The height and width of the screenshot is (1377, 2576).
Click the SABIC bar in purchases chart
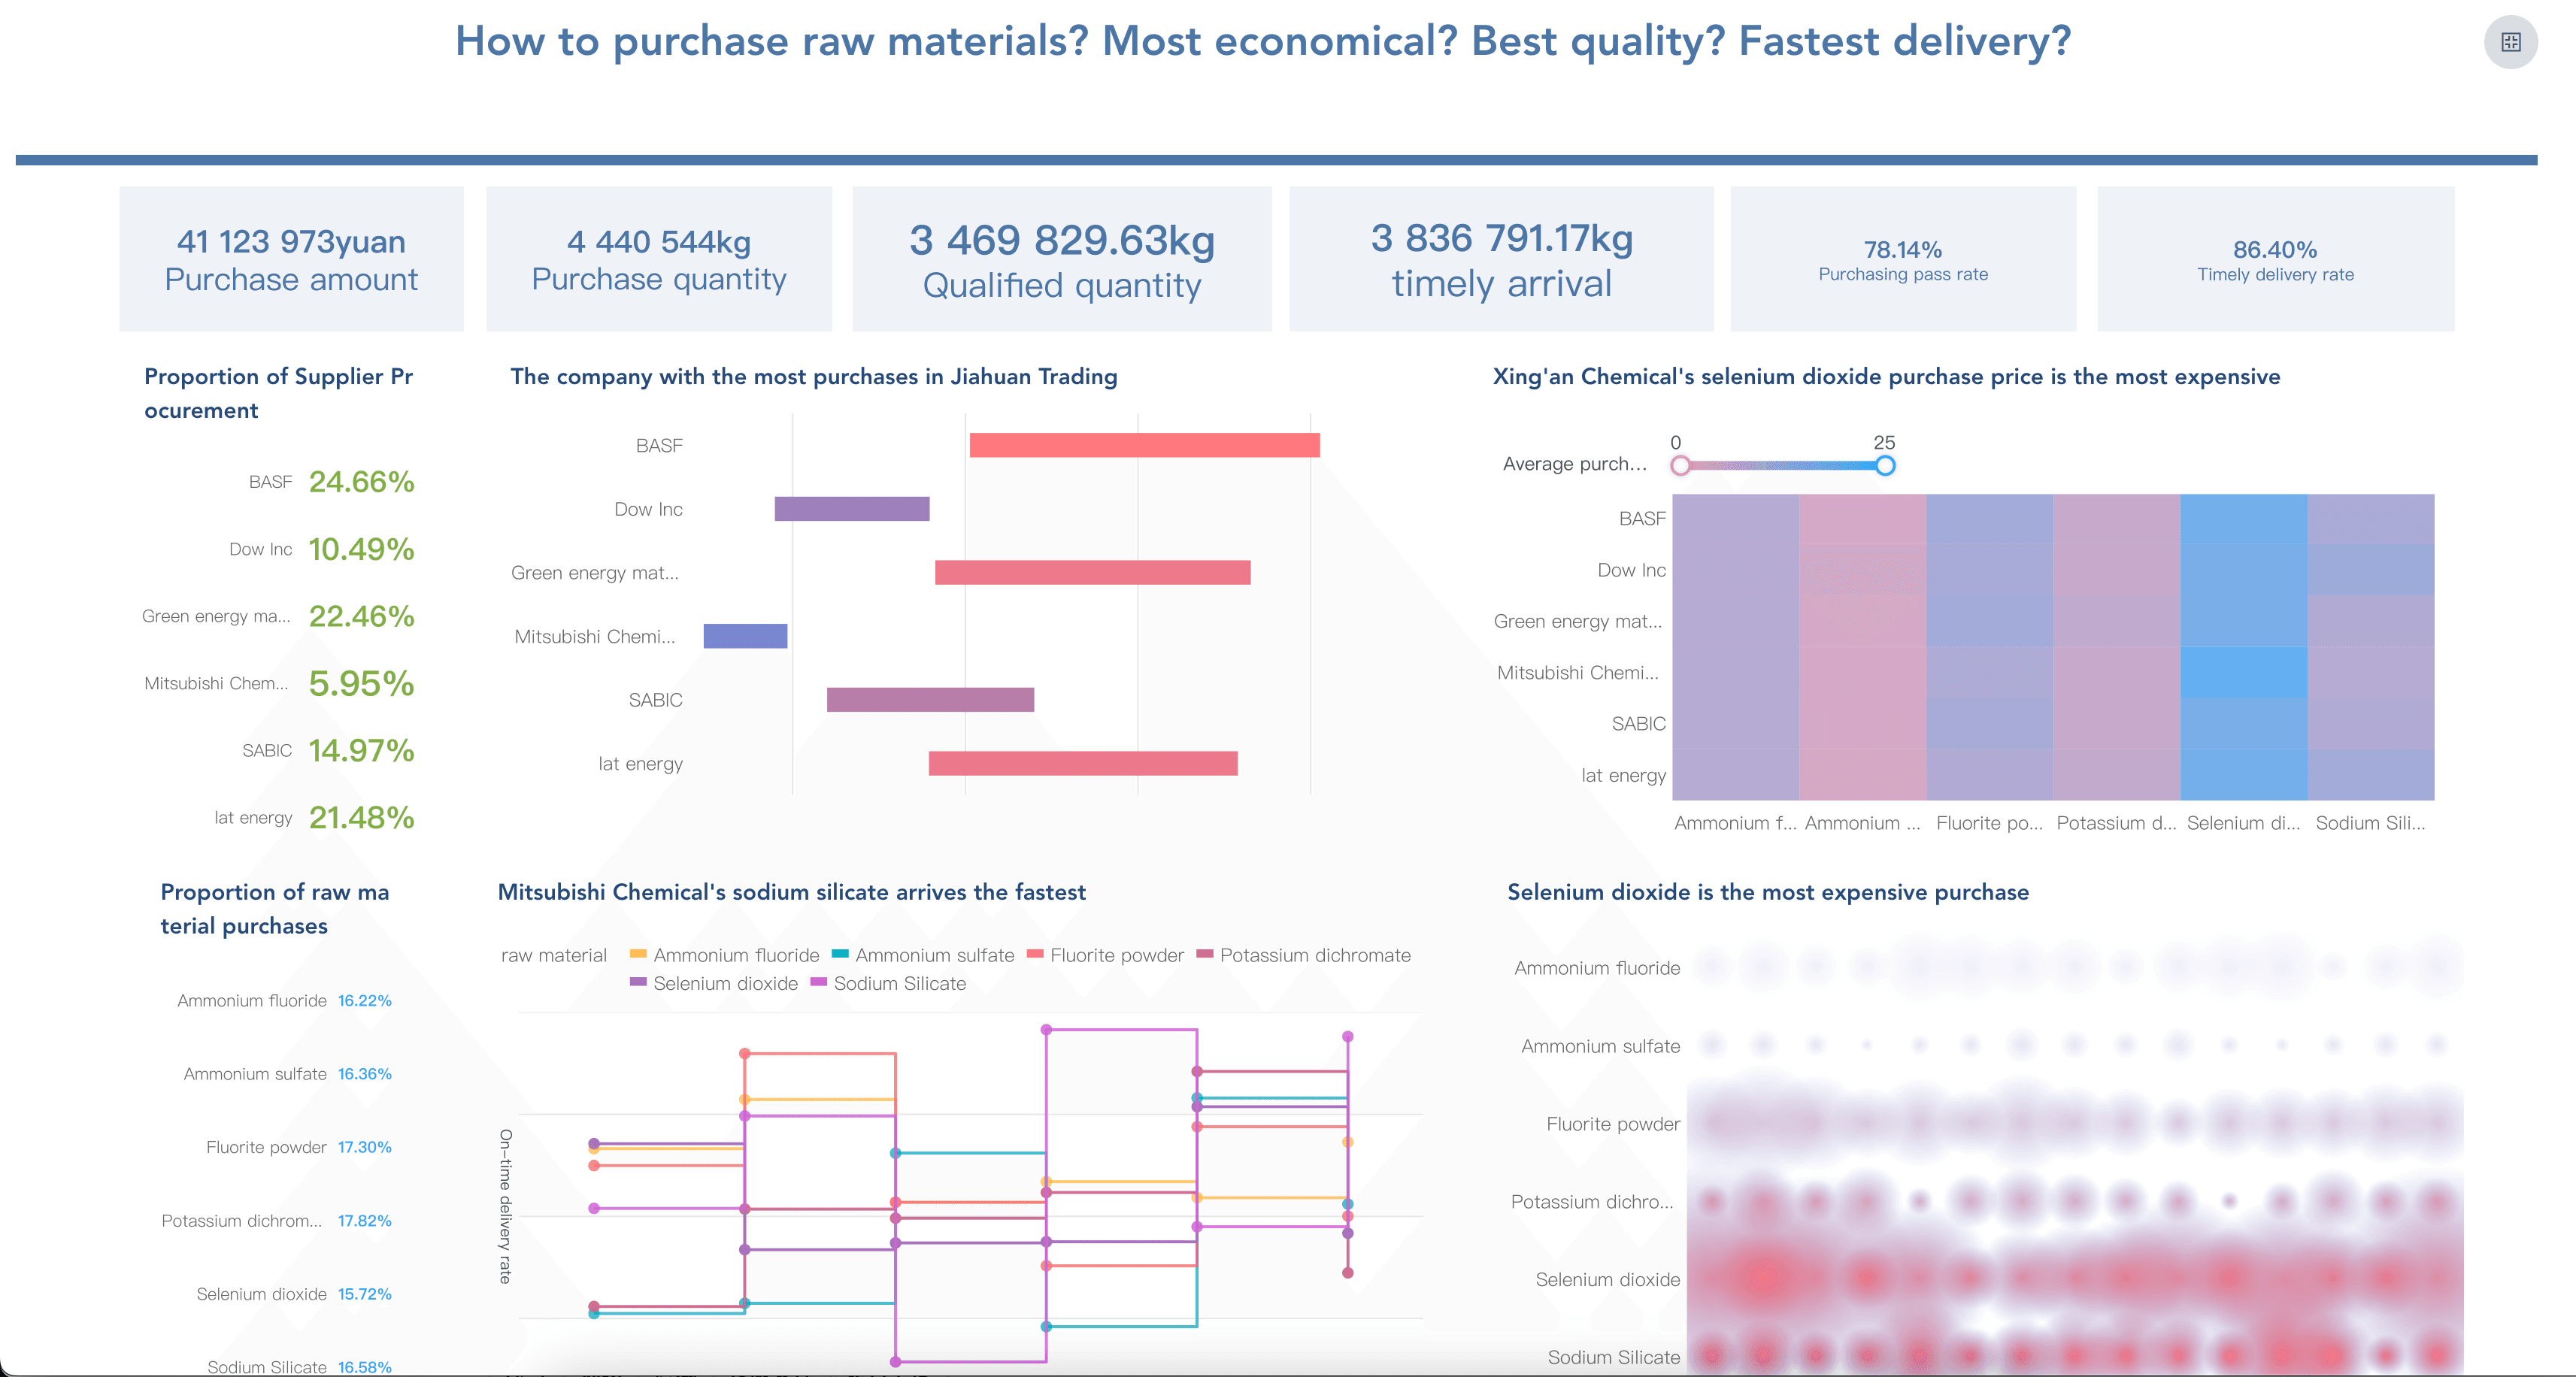[930, 700]
